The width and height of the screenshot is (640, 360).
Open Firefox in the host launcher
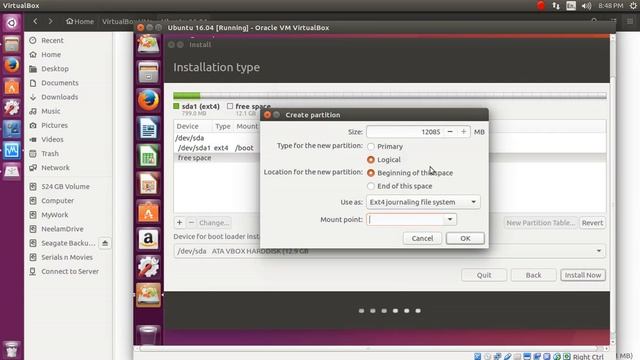pos(11,65)
